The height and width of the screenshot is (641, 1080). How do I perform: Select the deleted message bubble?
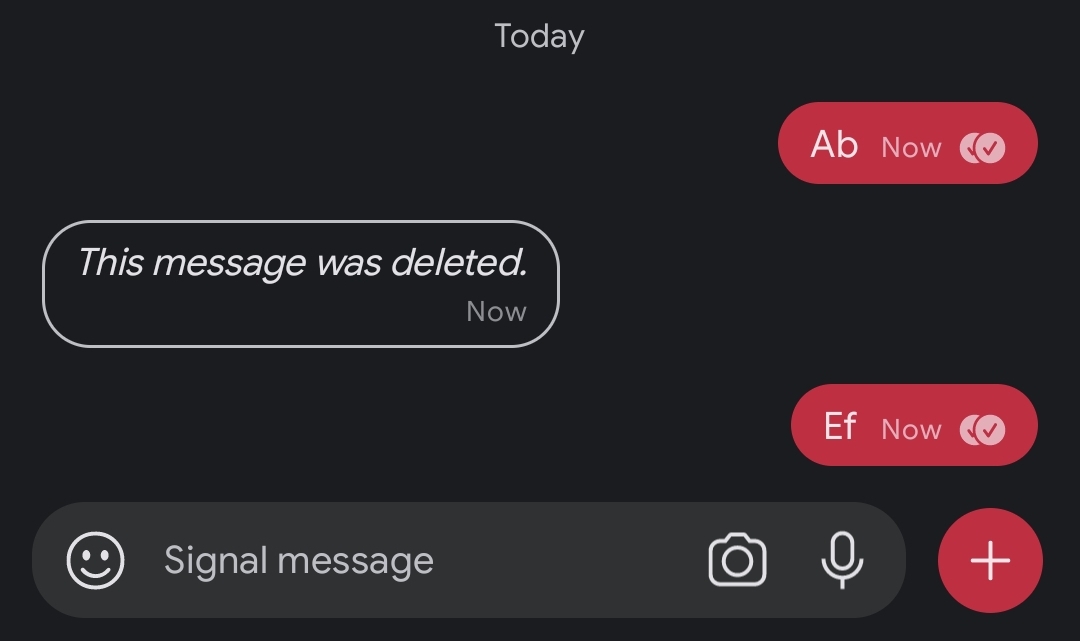[301, 284]
